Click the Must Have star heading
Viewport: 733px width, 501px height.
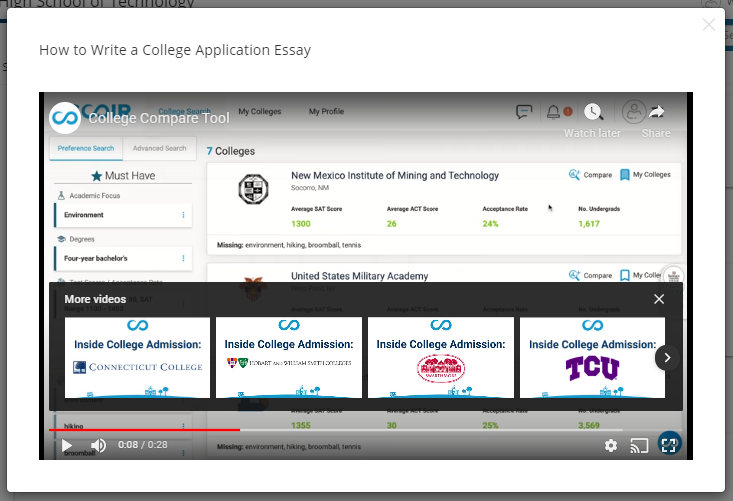point(123,176)
